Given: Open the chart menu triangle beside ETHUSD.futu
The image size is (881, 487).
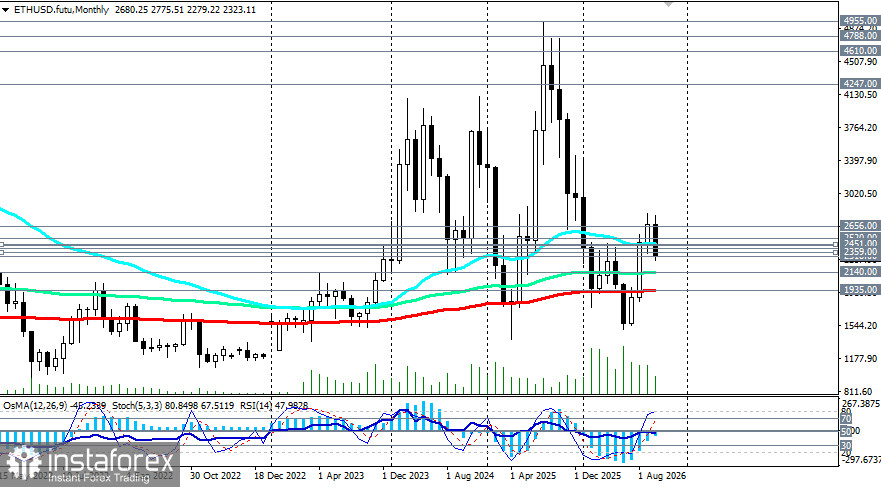Looking at the screenshot, I should (x=6, y=10).
